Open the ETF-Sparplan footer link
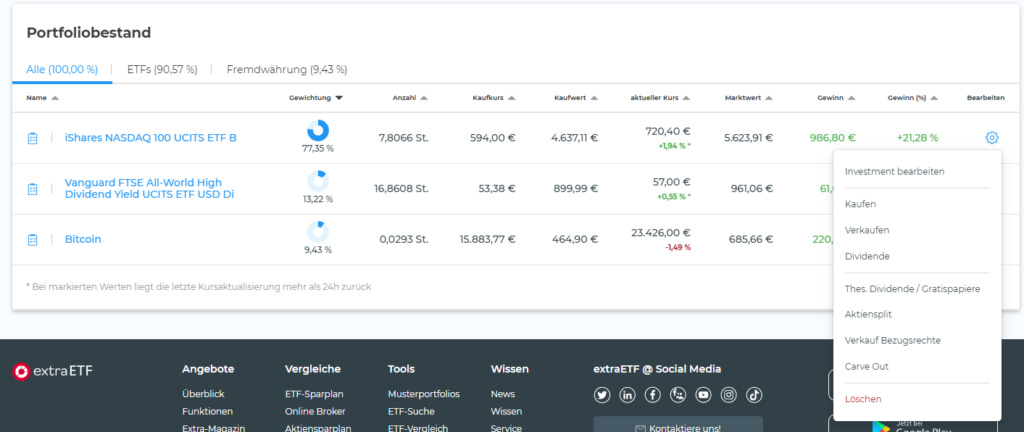The height and width of the screenshot is (432, 1024). click(314, 394)
